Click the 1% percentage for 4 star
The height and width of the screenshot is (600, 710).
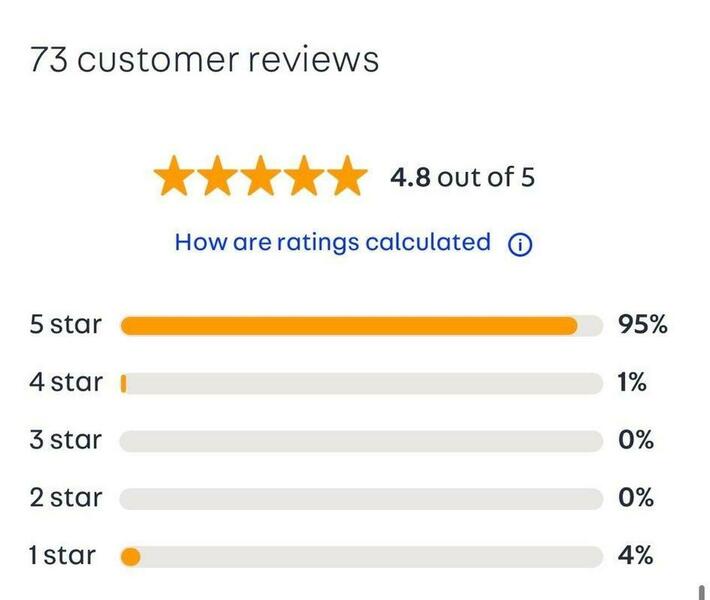pyautogui.click(x=632, y=382)
